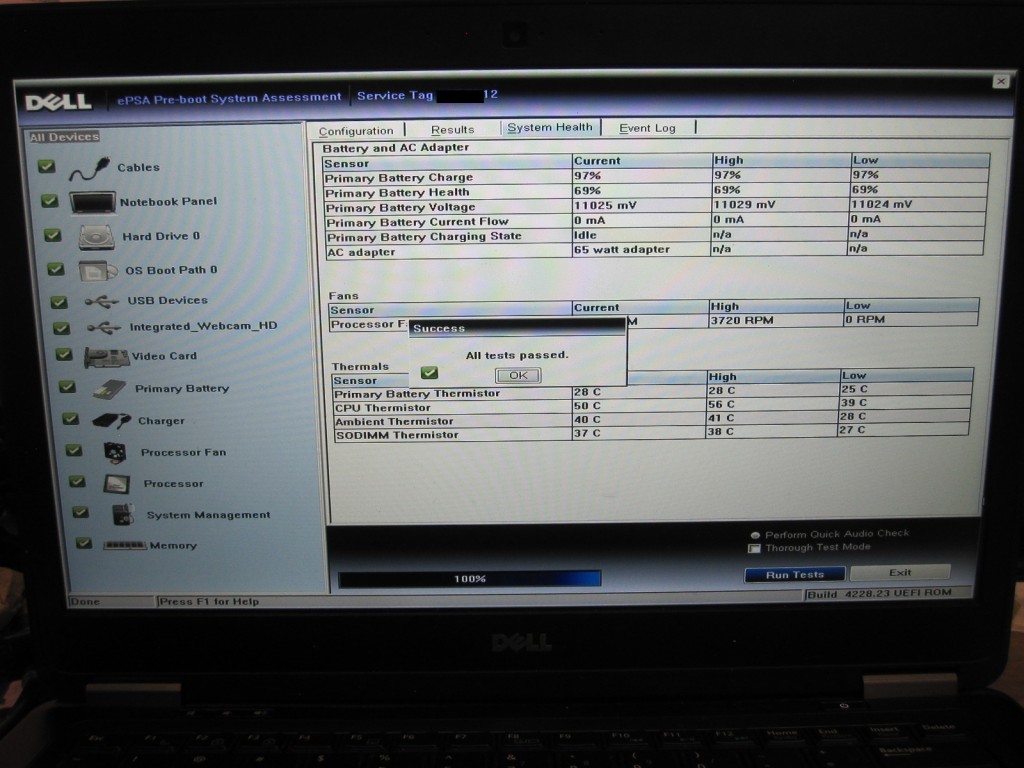Click the Primary Battery Current Flow label

[x=417, y=223]
